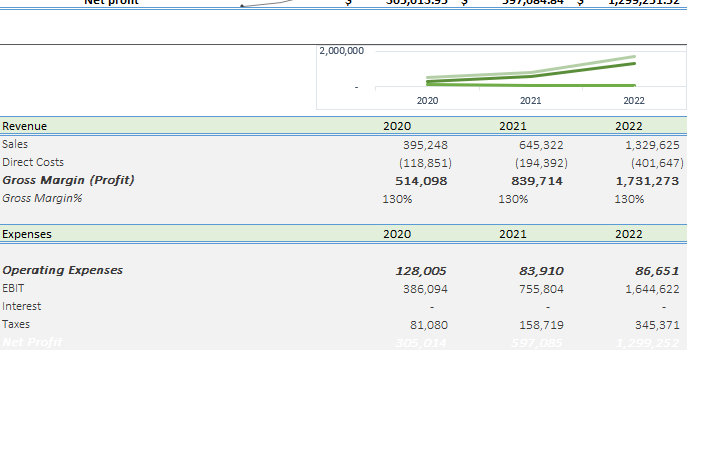Select the 2022 Sales cell 1,329,625
Image resolution: width=726 pixels, height=458 pixels.
tap(652, 145)
